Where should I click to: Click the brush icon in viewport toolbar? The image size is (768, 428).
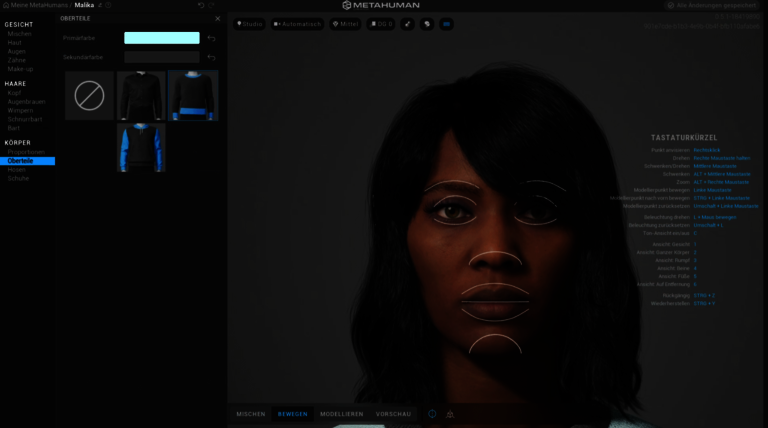tap(408, 24)
